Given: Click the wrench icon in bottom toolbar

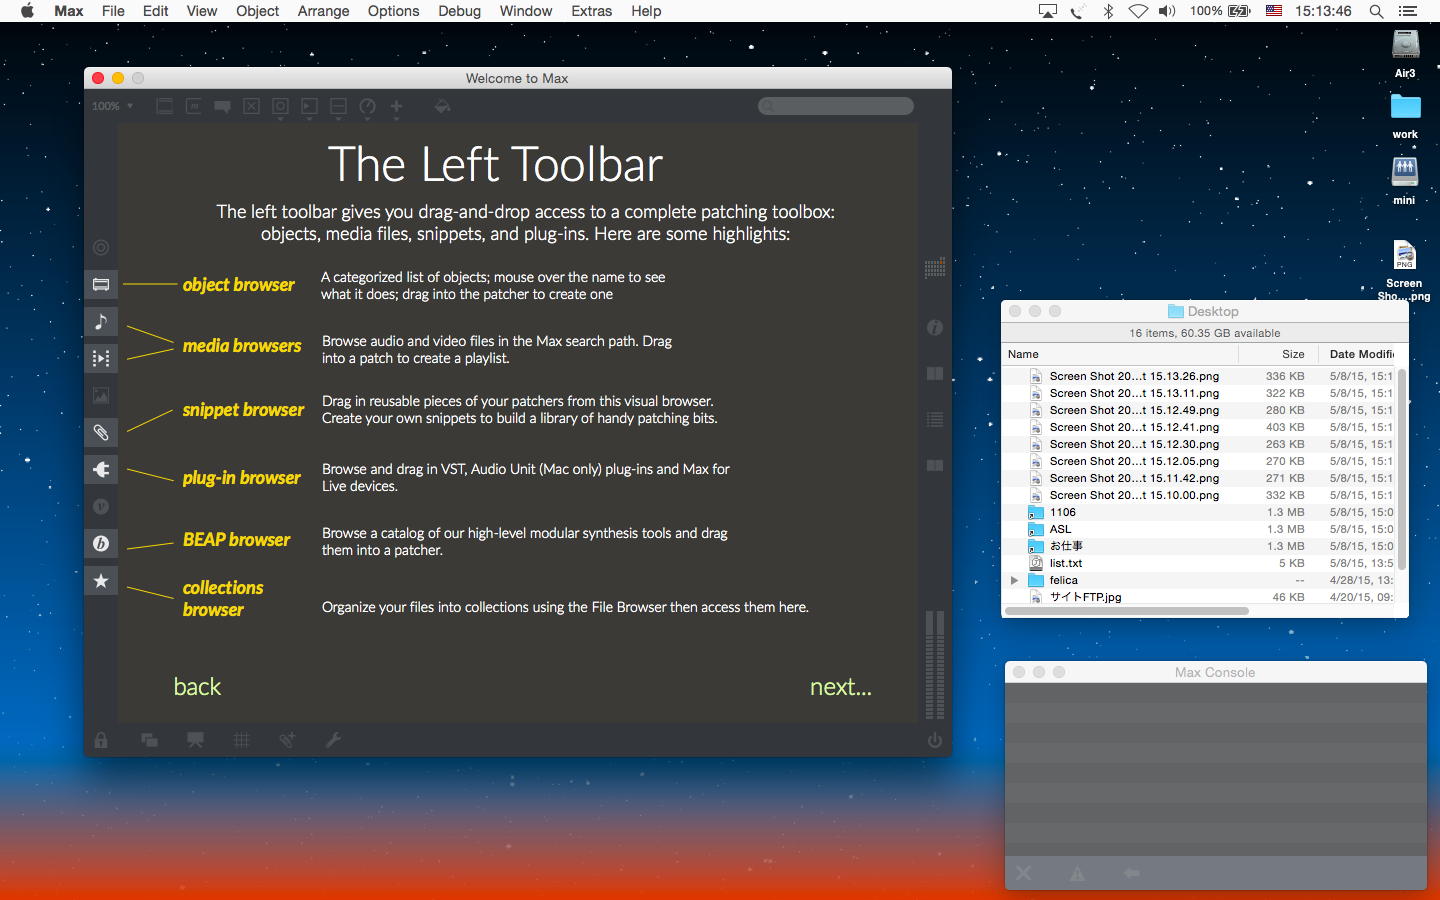Looking at the screenshot, I should pos(333,740).
